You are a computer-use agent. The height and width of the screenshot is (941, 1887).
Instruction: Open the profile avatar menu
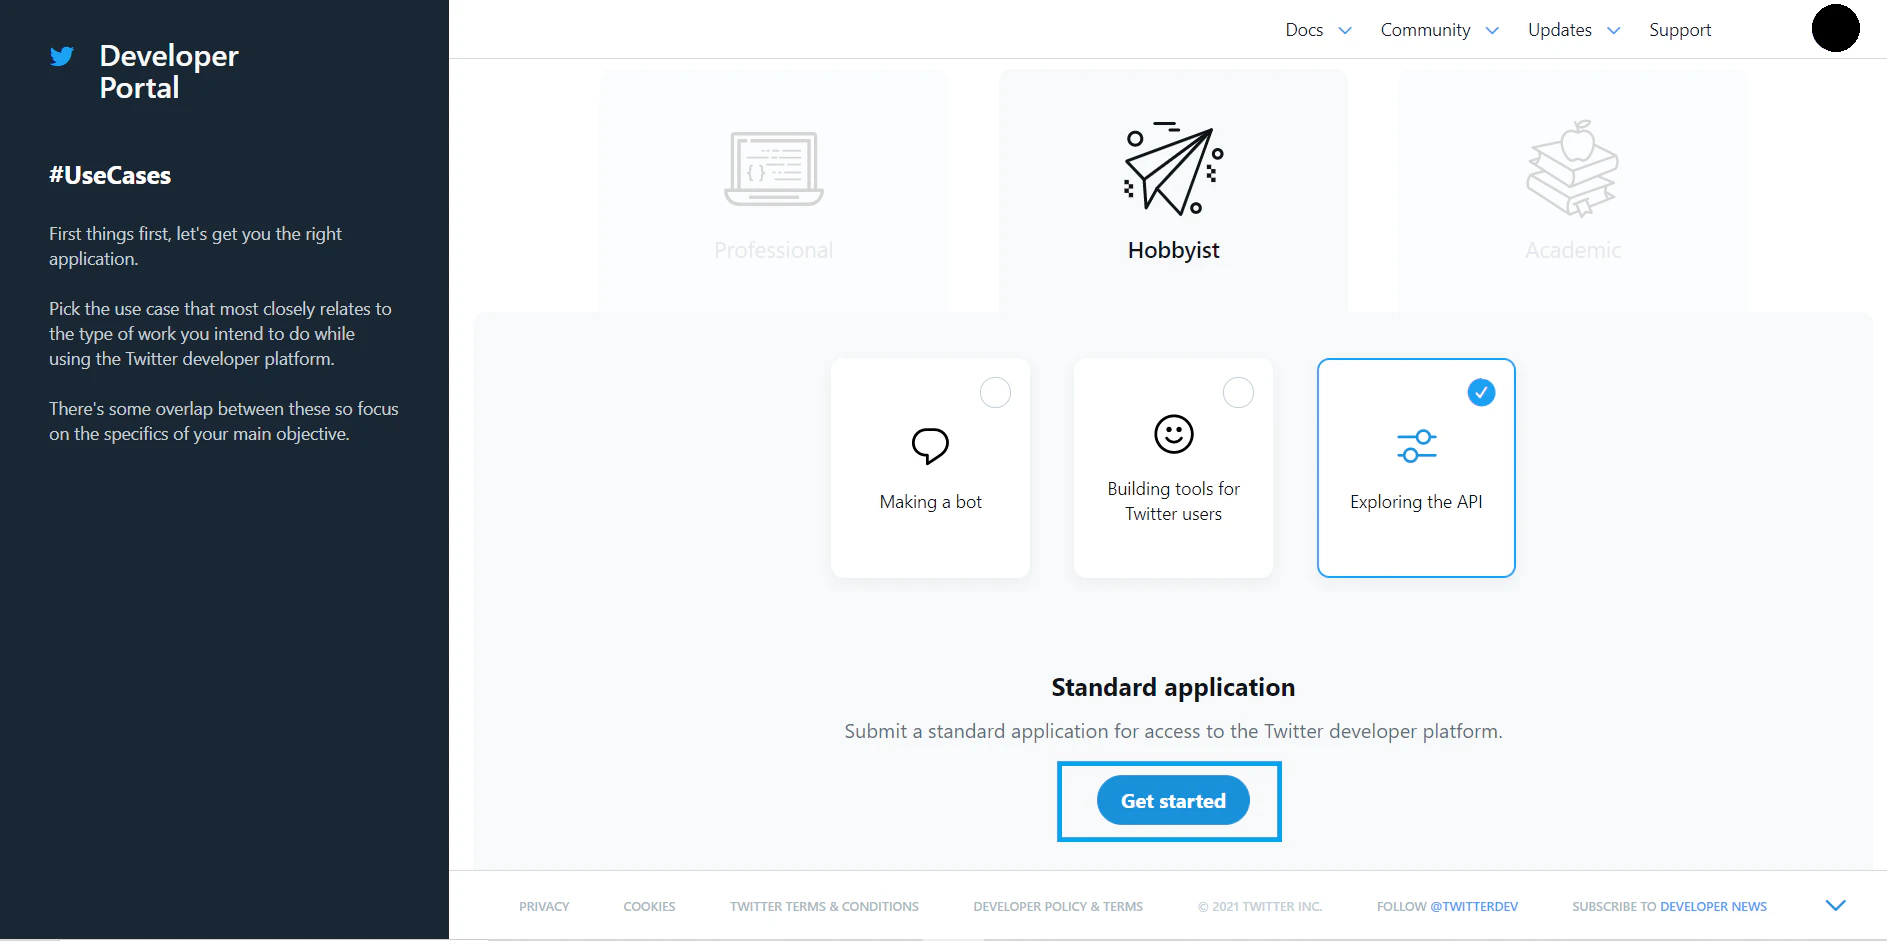pos(1835,28)
